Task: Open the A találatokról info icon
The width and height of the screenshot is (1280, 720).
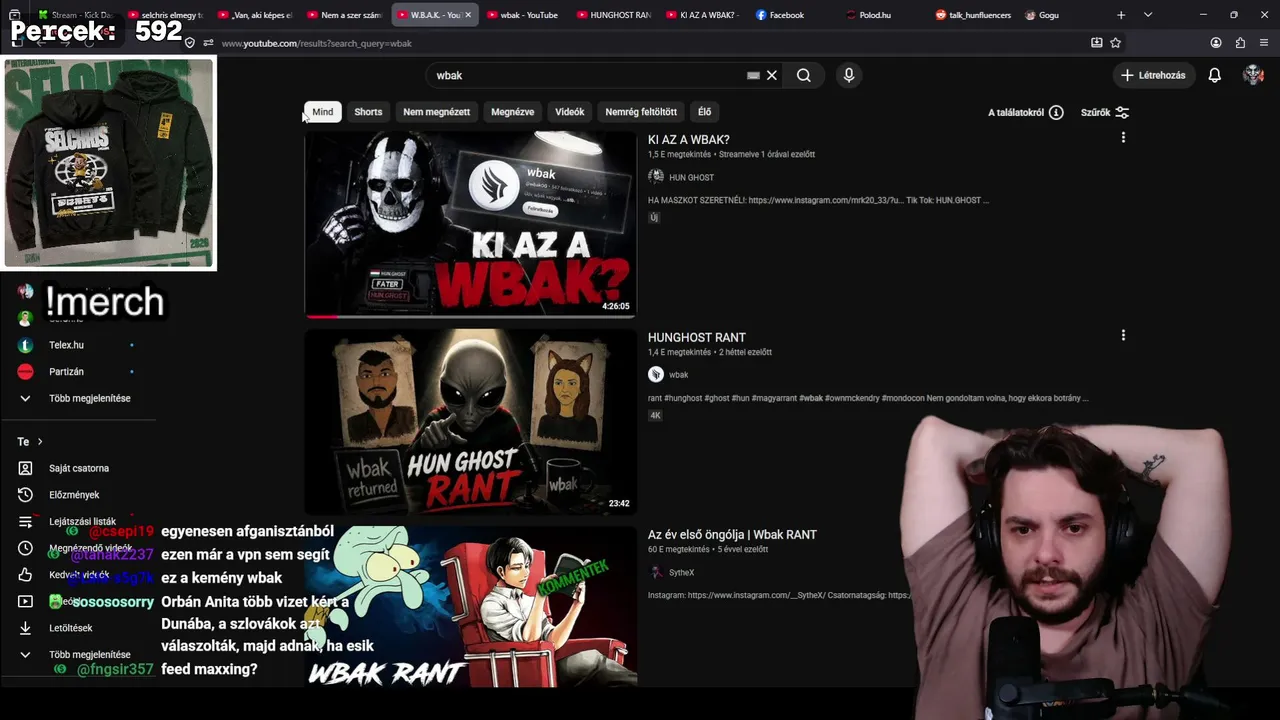Action: click(x=1056, y=112)
